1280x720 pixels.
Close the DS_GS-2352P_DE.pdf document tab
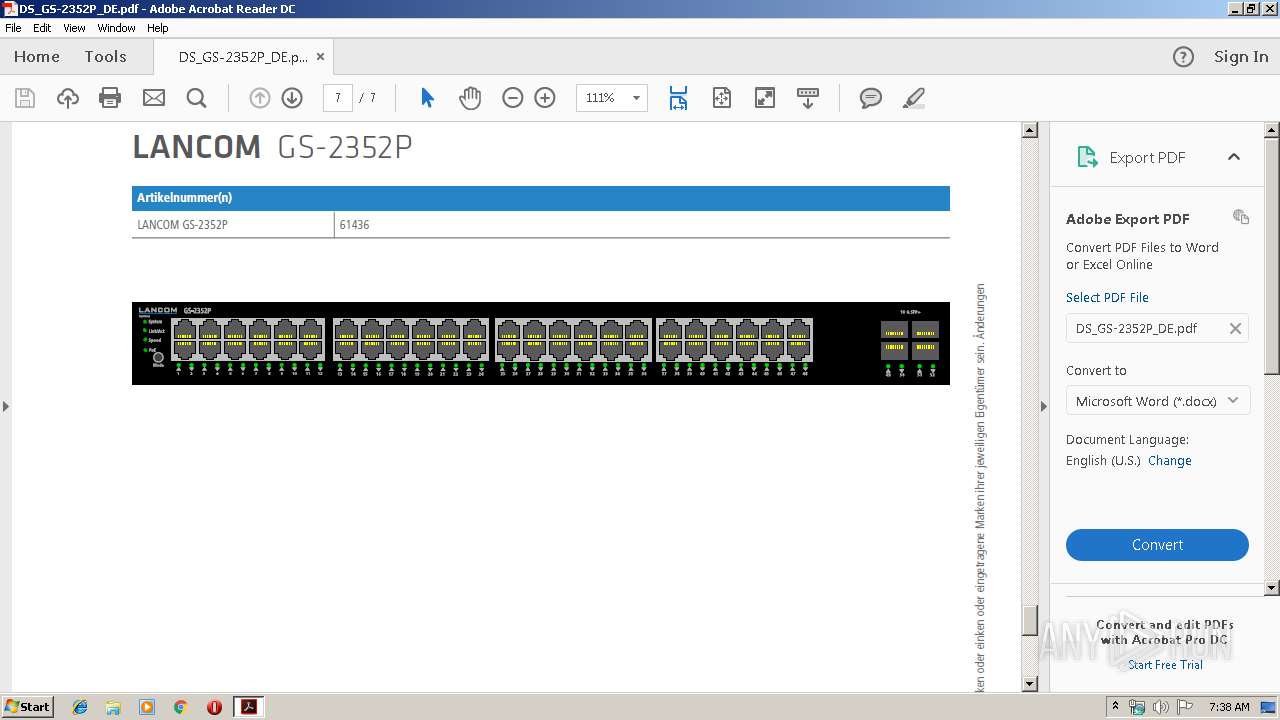coord(320,57)
